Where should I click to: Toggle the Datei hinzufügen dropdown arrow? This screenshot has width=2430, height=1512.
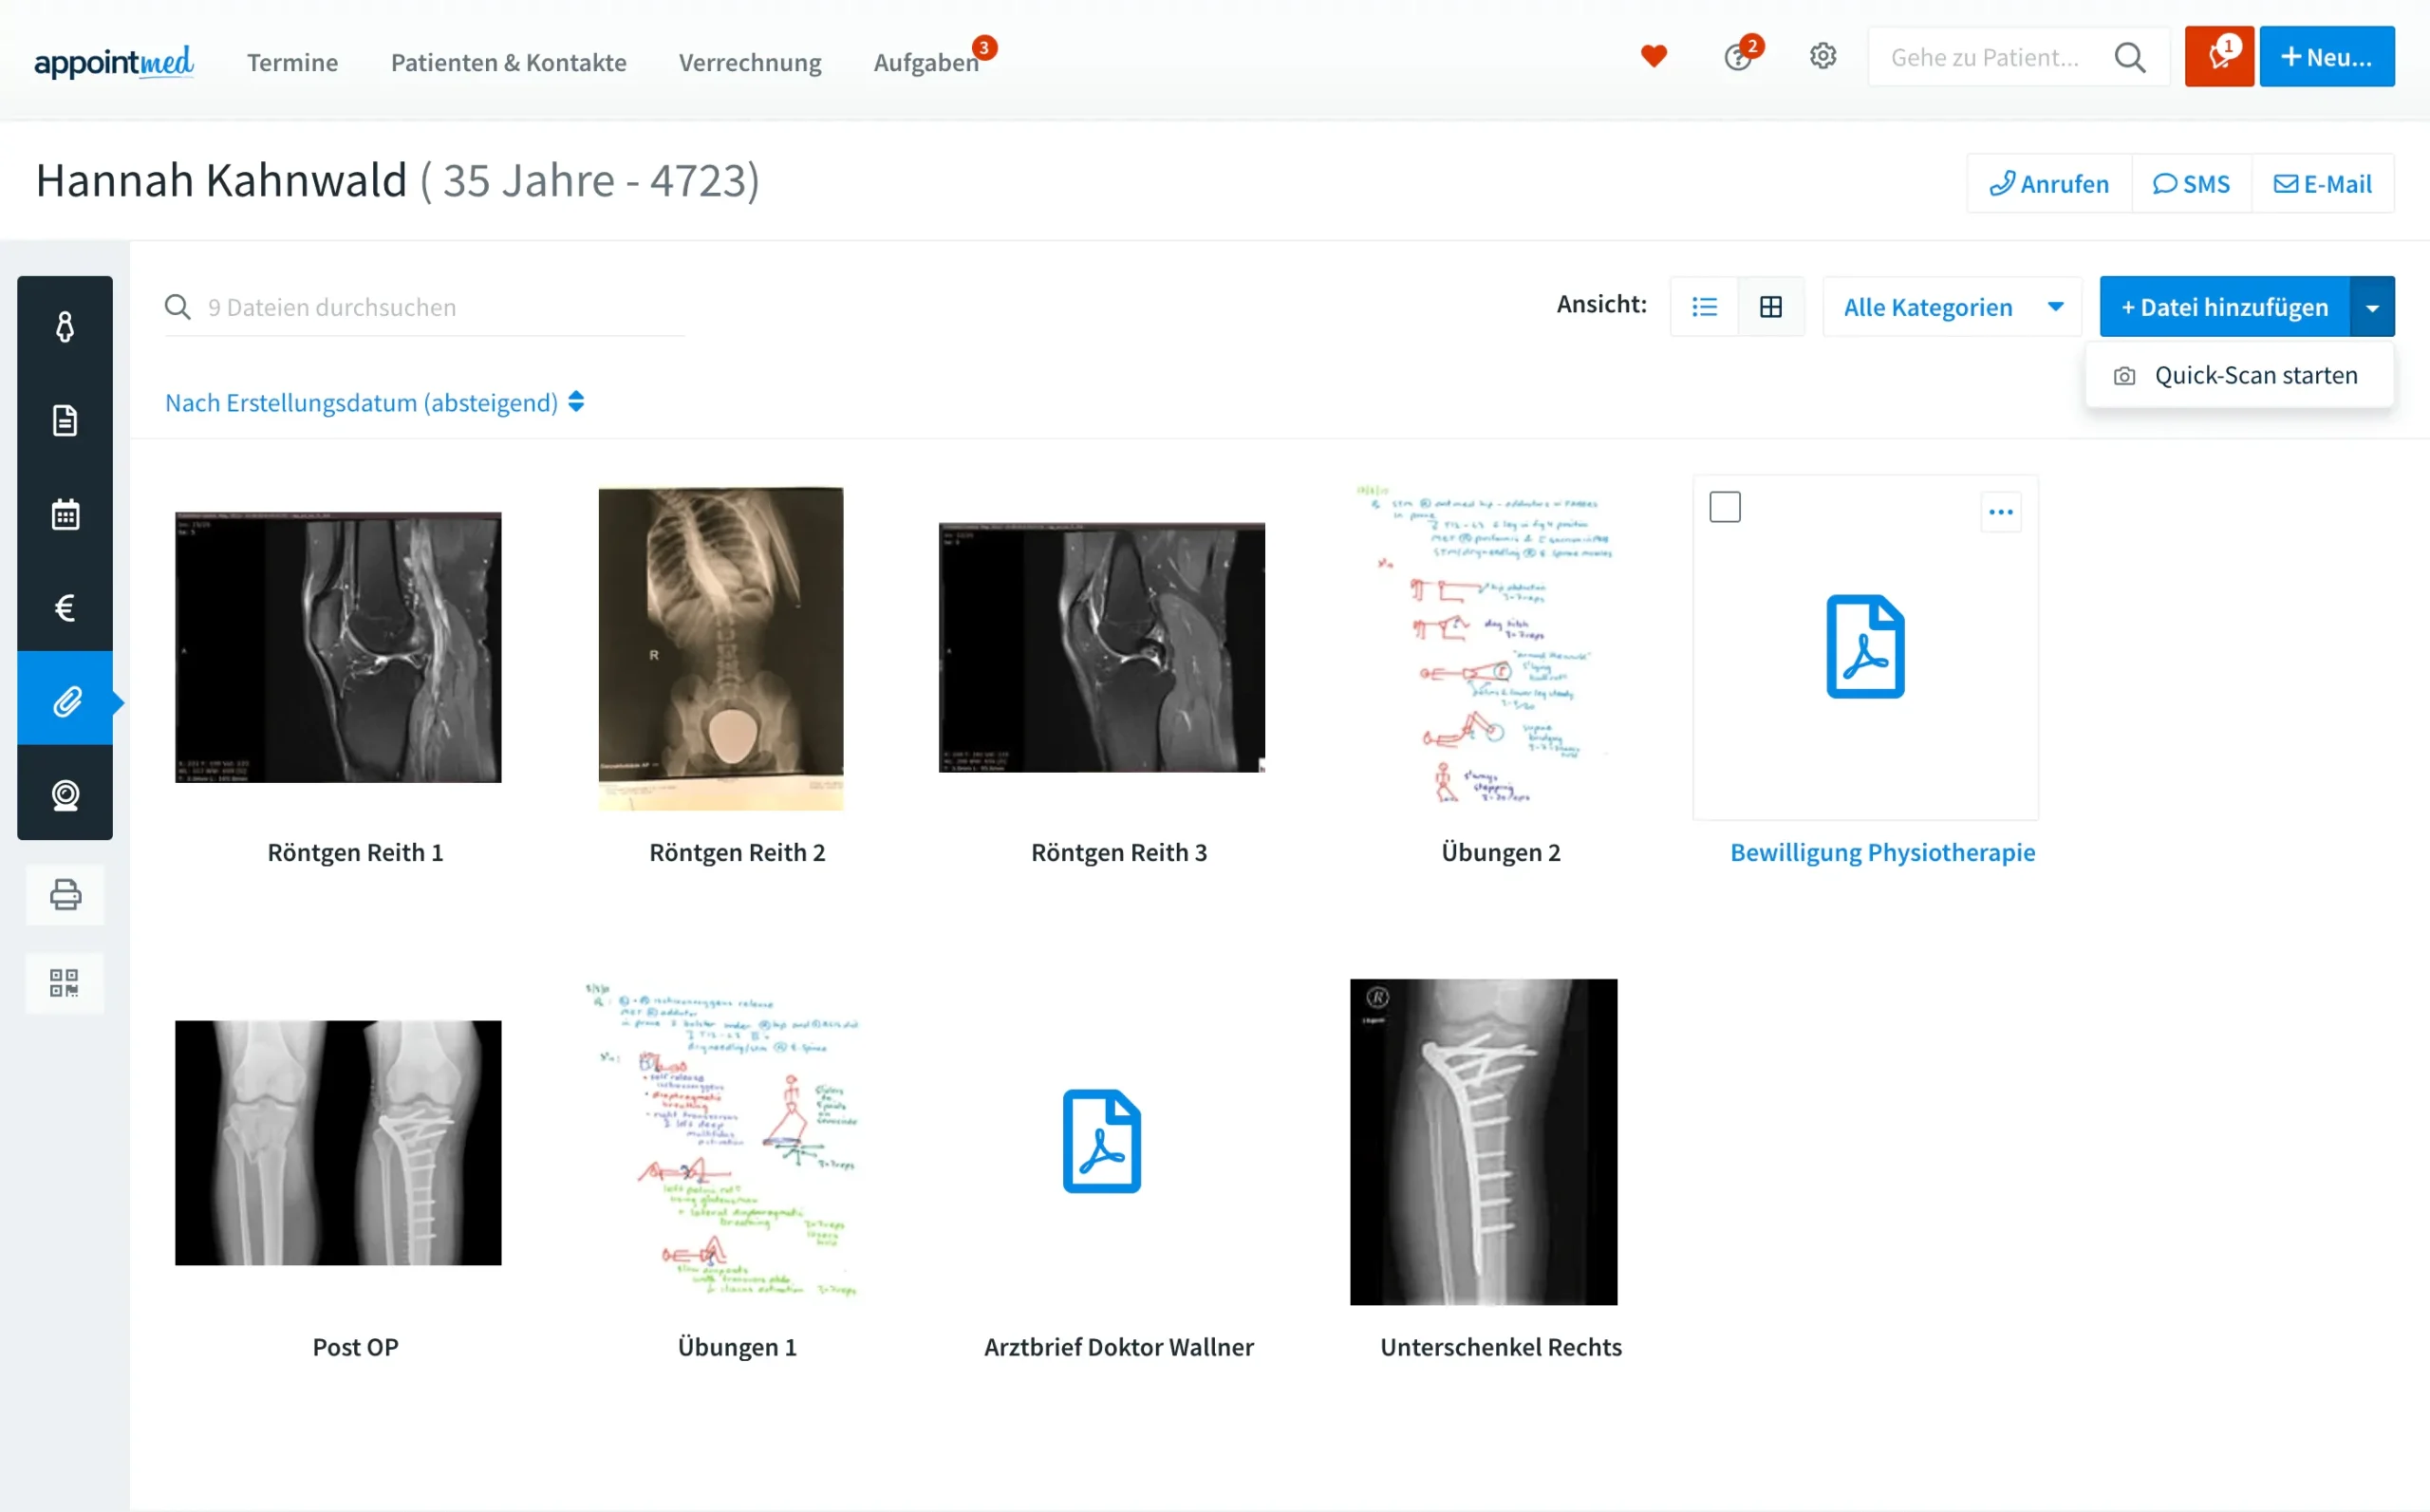(2372, 307)
